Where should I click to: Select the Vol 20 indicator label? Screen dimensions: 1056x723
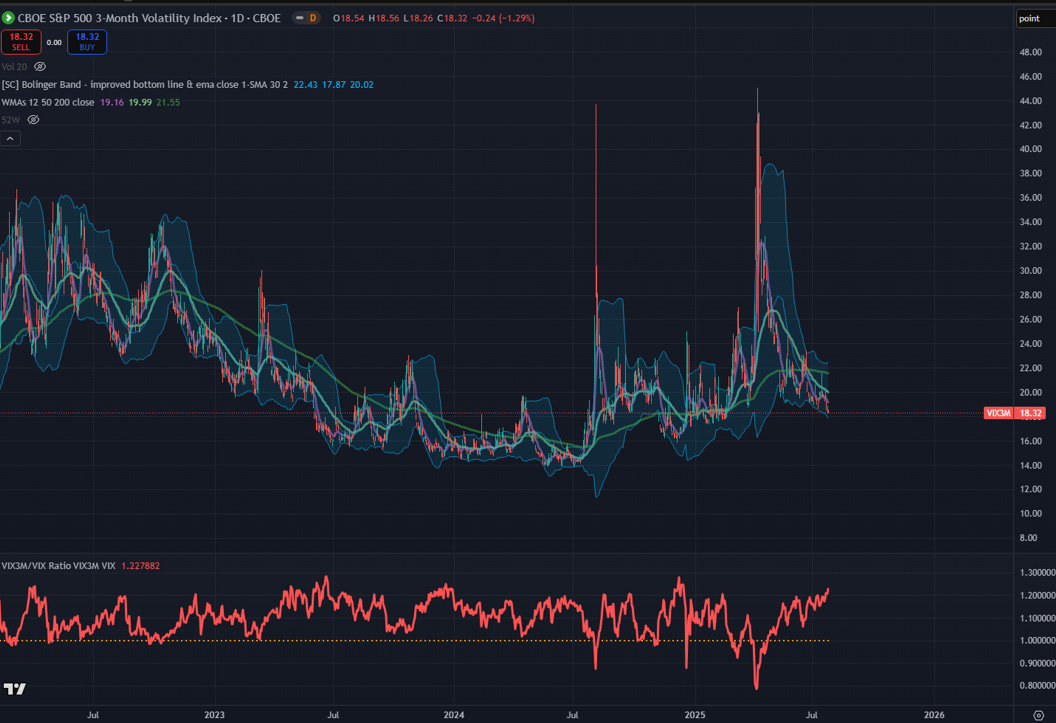[x=14, y=67]
